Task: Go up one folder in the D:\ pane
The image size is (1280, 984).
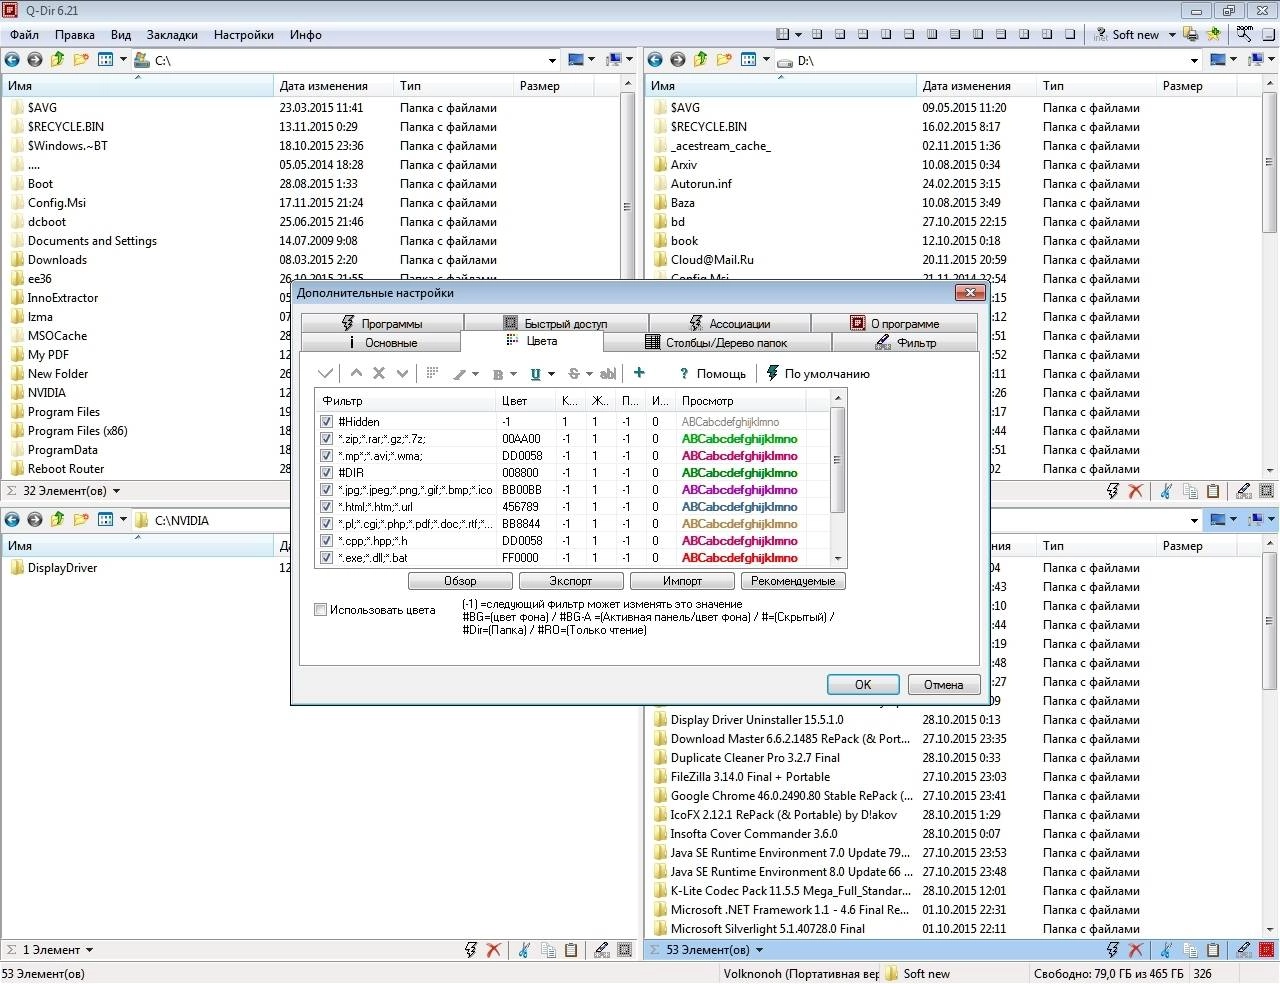Action: 701,60
